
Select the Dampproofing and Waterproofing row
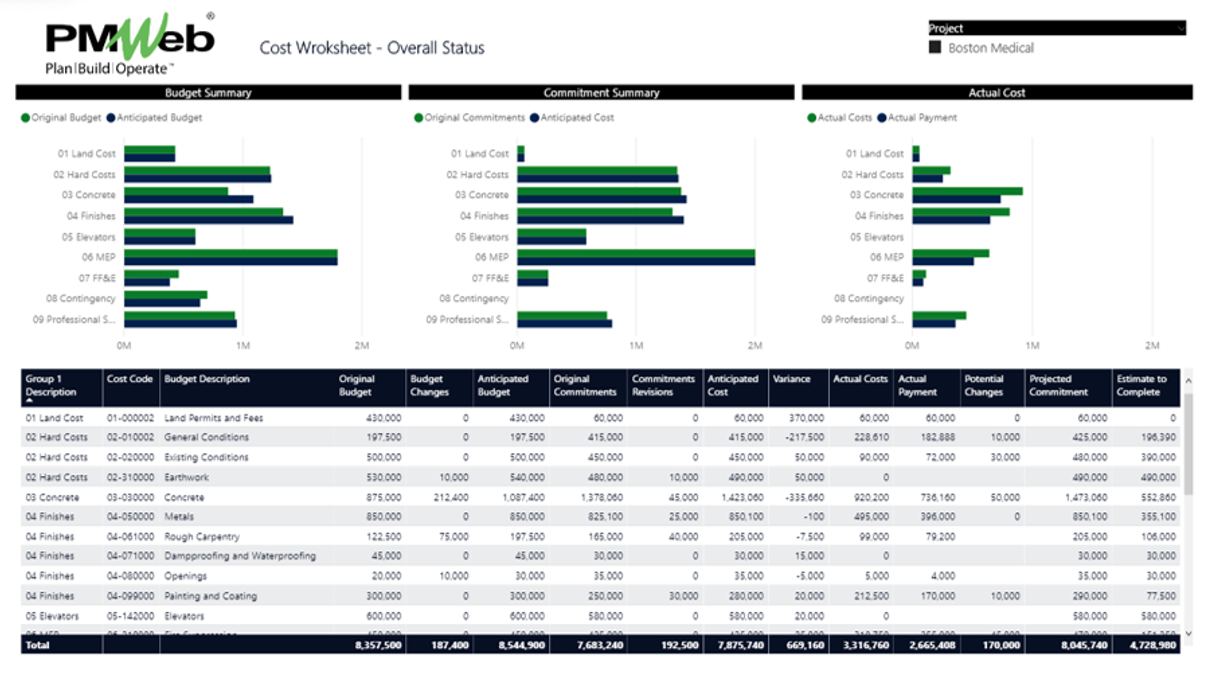(240, 556)
